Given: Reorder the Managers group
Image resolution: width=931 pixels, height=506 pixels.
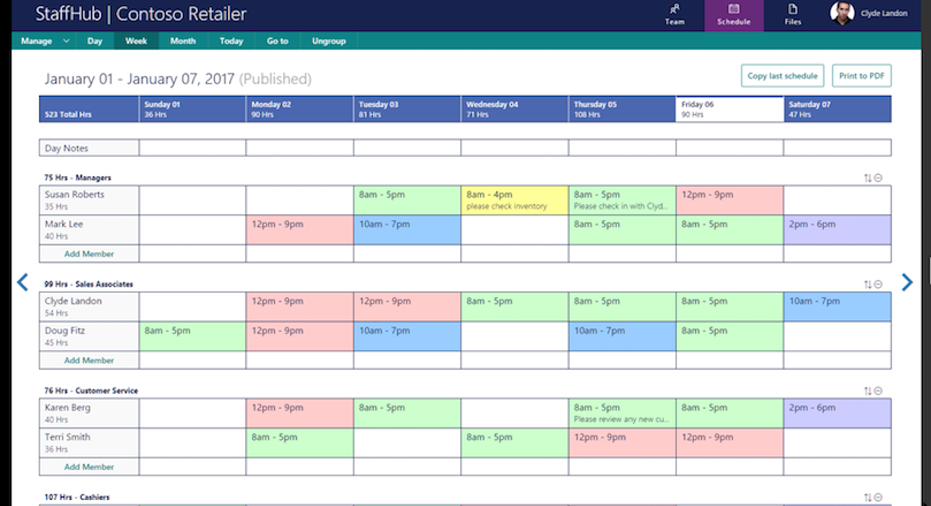Looking at the screenshot, I should (867, 178).
